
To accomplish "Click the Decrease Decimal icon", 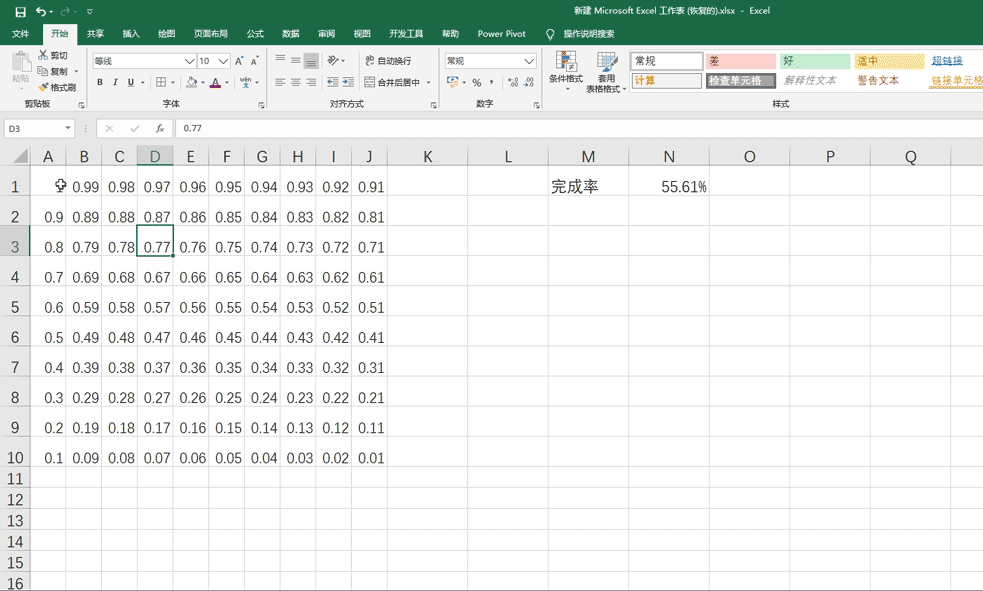I will 528,82.
